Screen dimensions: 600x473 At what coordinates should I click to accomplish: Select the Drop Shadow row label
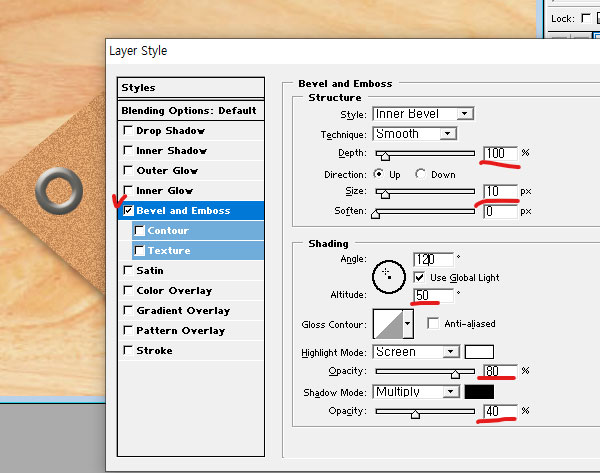tap(170, 131)
